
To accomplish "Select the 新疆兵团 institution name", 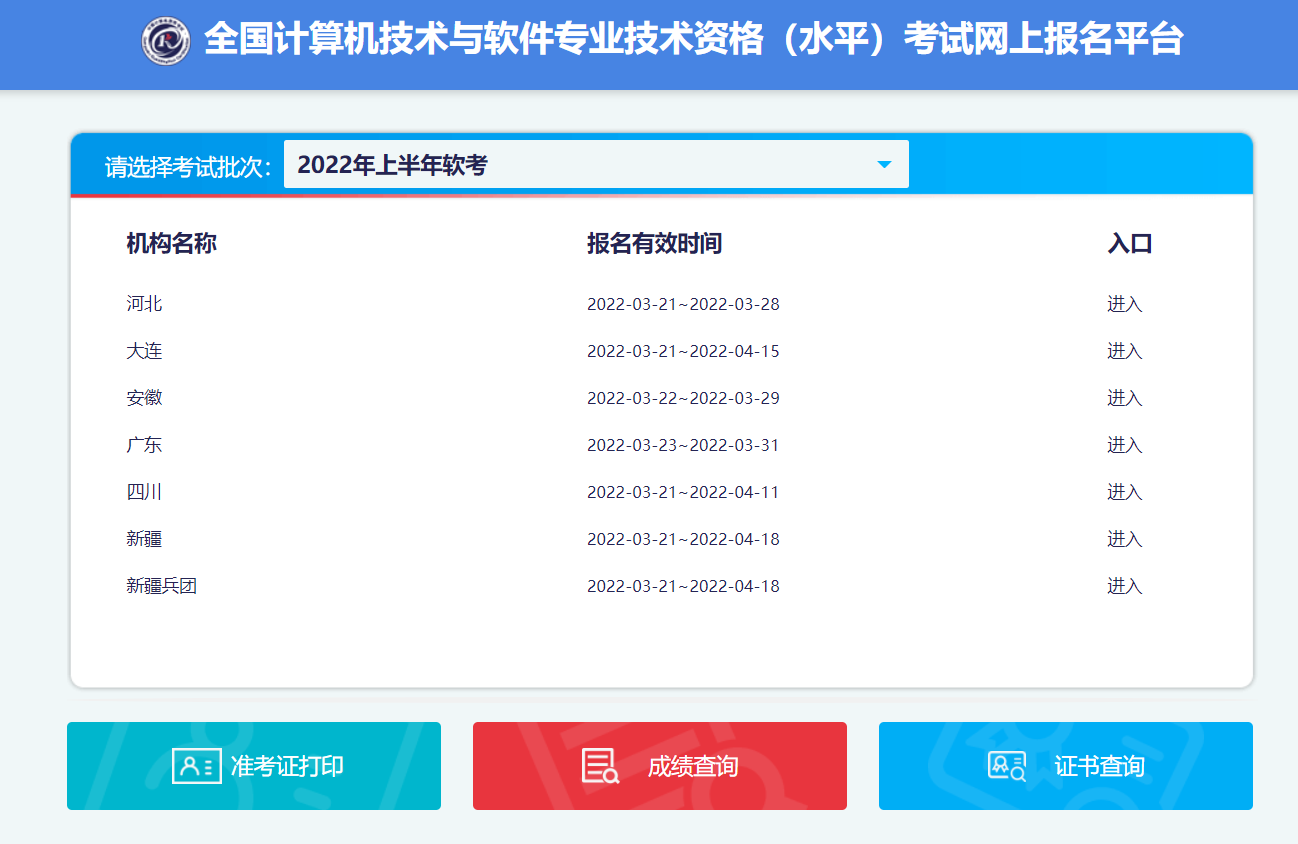I will pyautogui.click(x=161, y=586).
